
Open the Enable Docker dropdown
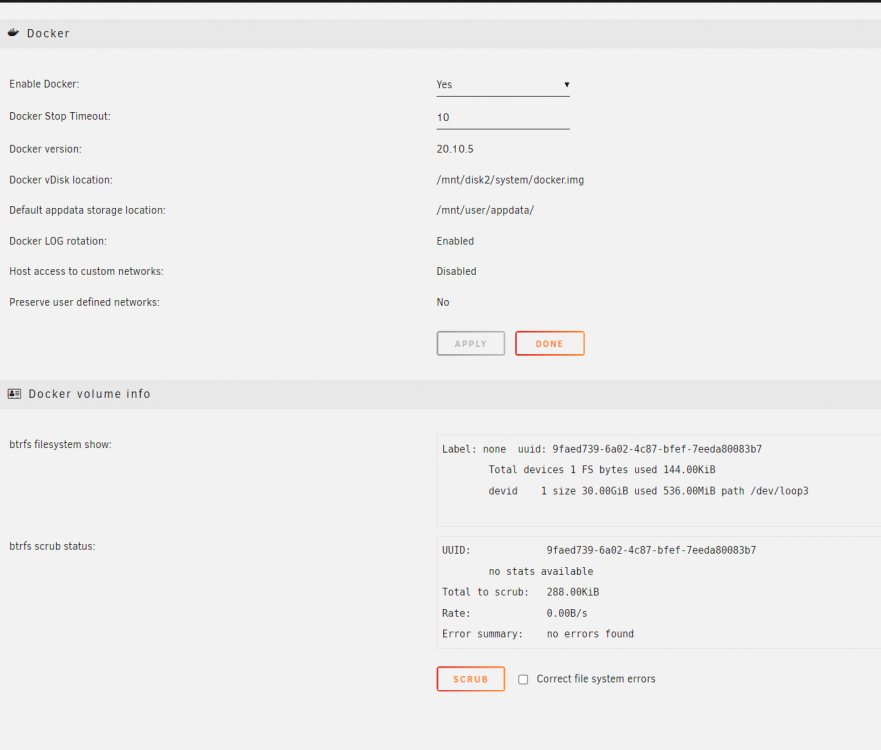[x=503, y=84]
